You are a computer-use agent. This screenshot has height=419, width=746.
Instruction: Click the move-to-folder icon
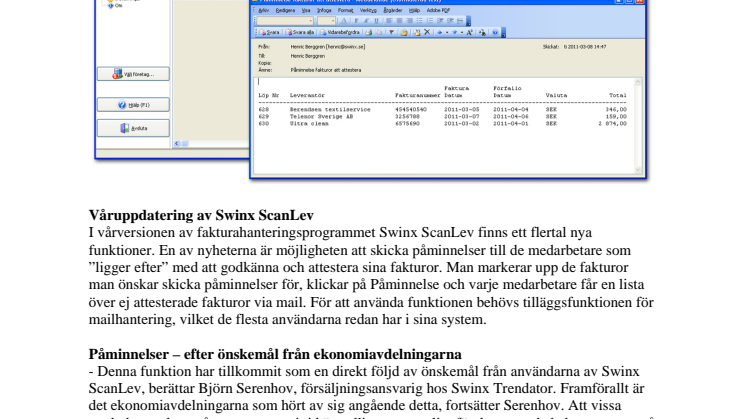(x=404, y=32)
